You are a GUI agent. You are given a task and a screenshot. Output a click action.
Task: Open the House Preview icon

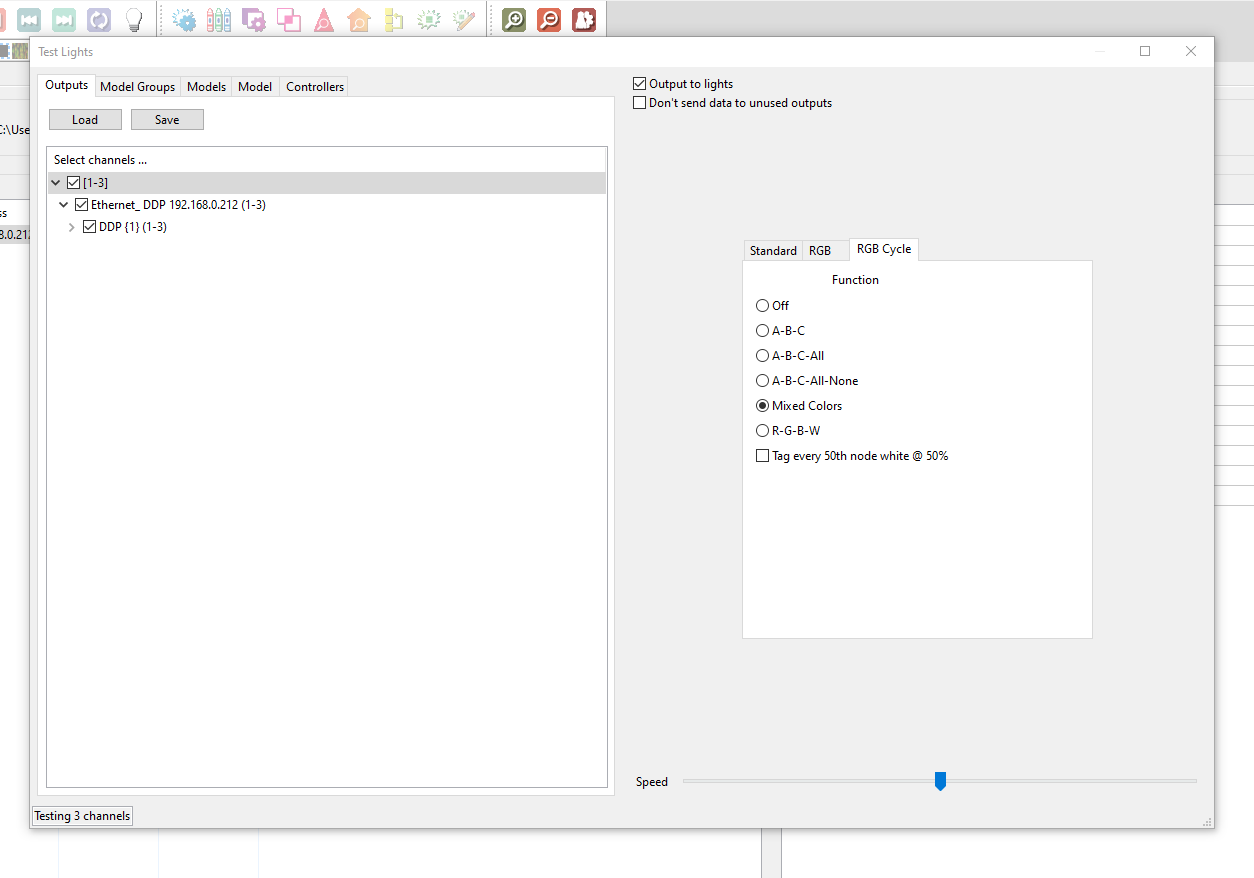tap(359, 19)
